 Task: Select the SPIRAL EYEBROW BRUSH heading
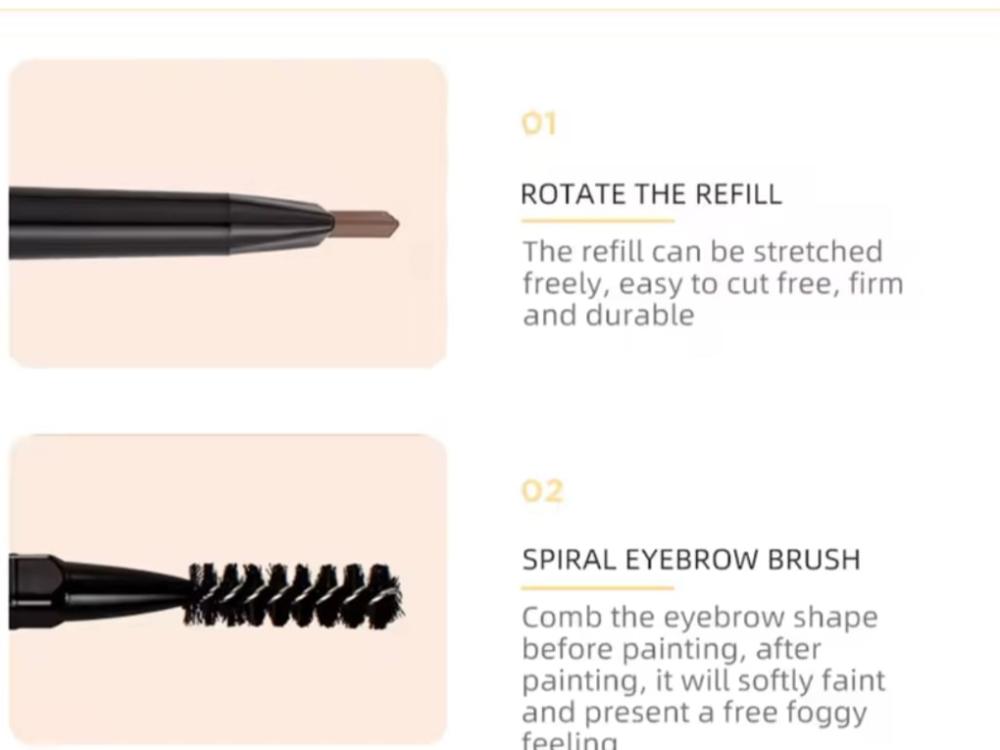click(x=691, y=559)
